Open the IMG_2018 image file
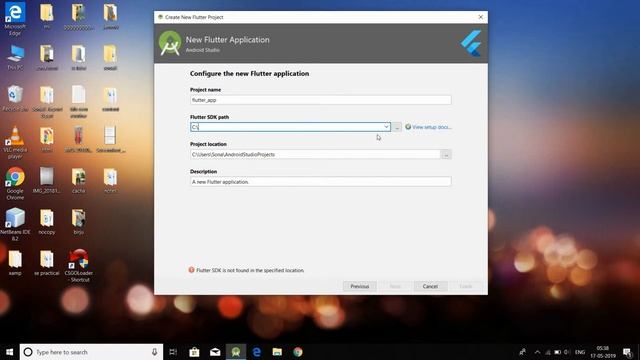The width and height of the screenshot is (640, 360). tap(47, 181)
